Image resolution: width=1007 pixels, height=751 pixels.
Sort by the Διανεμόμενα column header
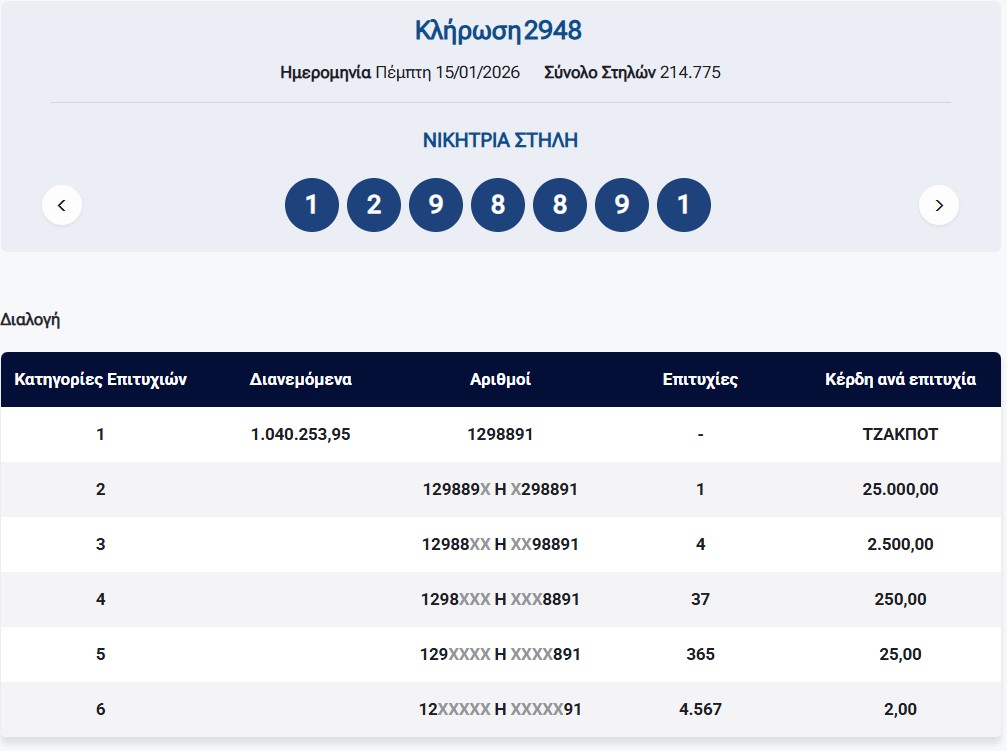(300, 380)
